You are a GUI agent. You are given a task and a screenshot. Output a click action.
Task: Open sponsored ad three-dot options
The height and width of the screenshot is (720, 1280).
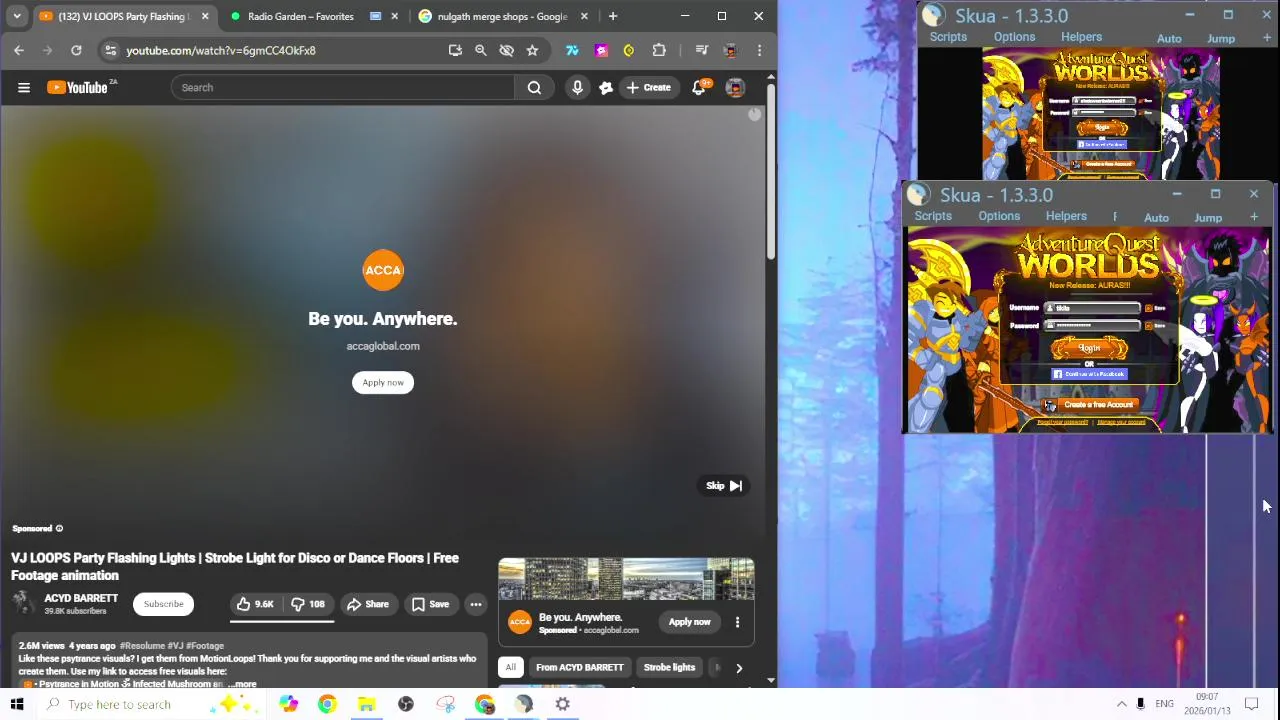(x=737, y=622)
